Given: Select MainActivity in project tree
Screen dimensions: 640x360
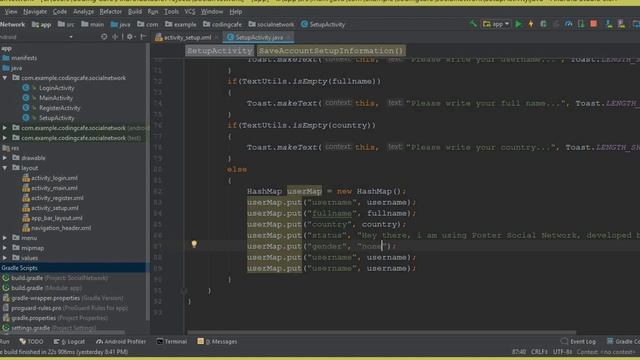Looking at the screenshot, I should click(x=56, y=98).
